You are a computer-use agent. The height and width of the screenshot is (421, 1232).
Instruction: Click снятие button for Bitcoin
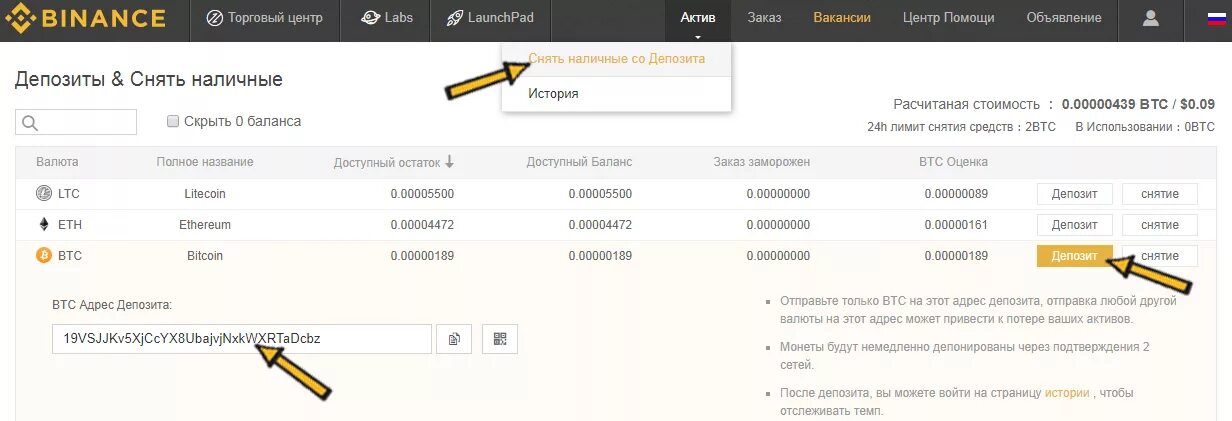point(1160,256)
